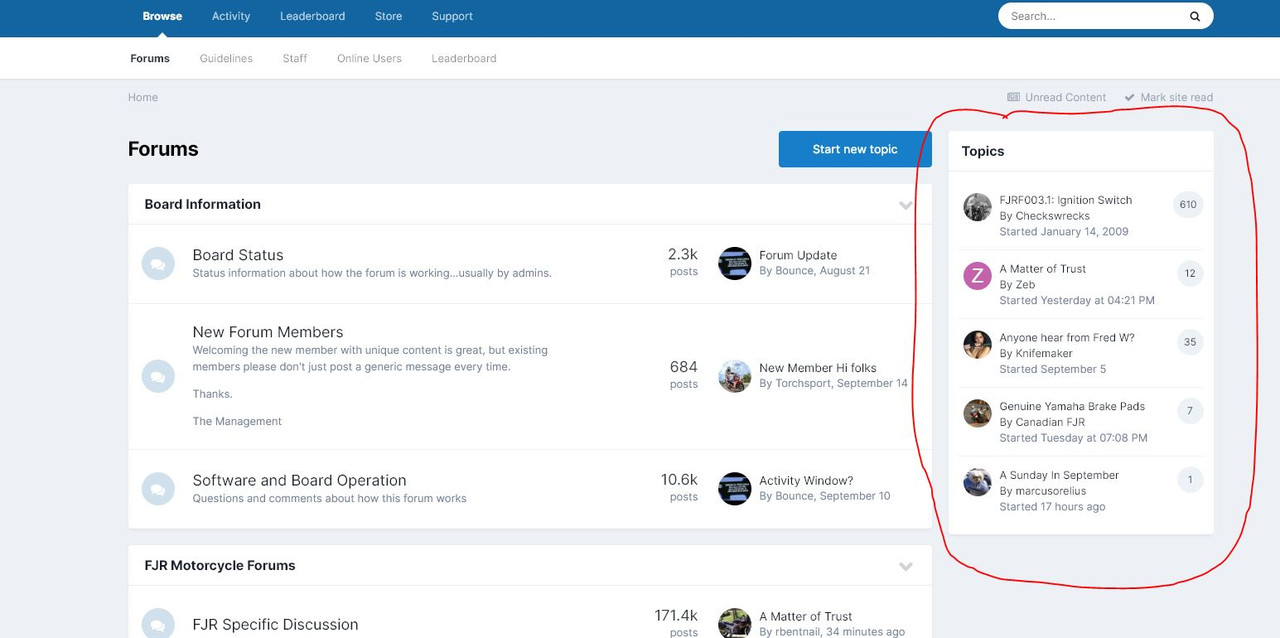Open Software and Board Operation forum

click(x=299, y=480)
